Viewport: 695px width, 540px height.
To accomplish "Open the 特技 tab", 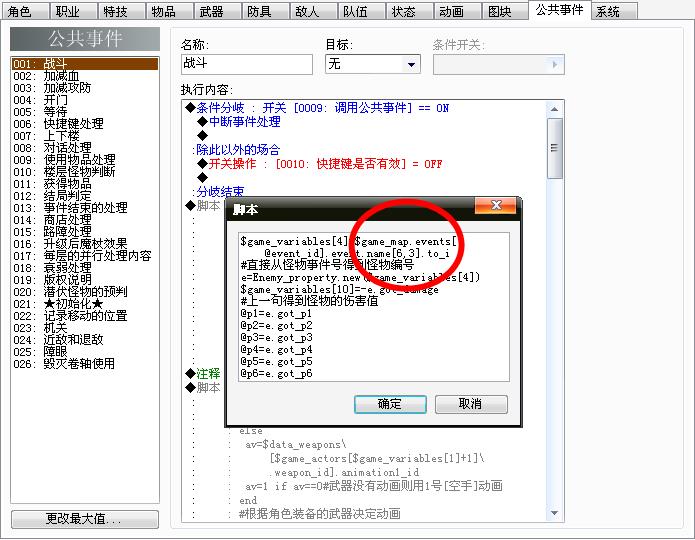I will pyautogui.click(x=121, y=11).
